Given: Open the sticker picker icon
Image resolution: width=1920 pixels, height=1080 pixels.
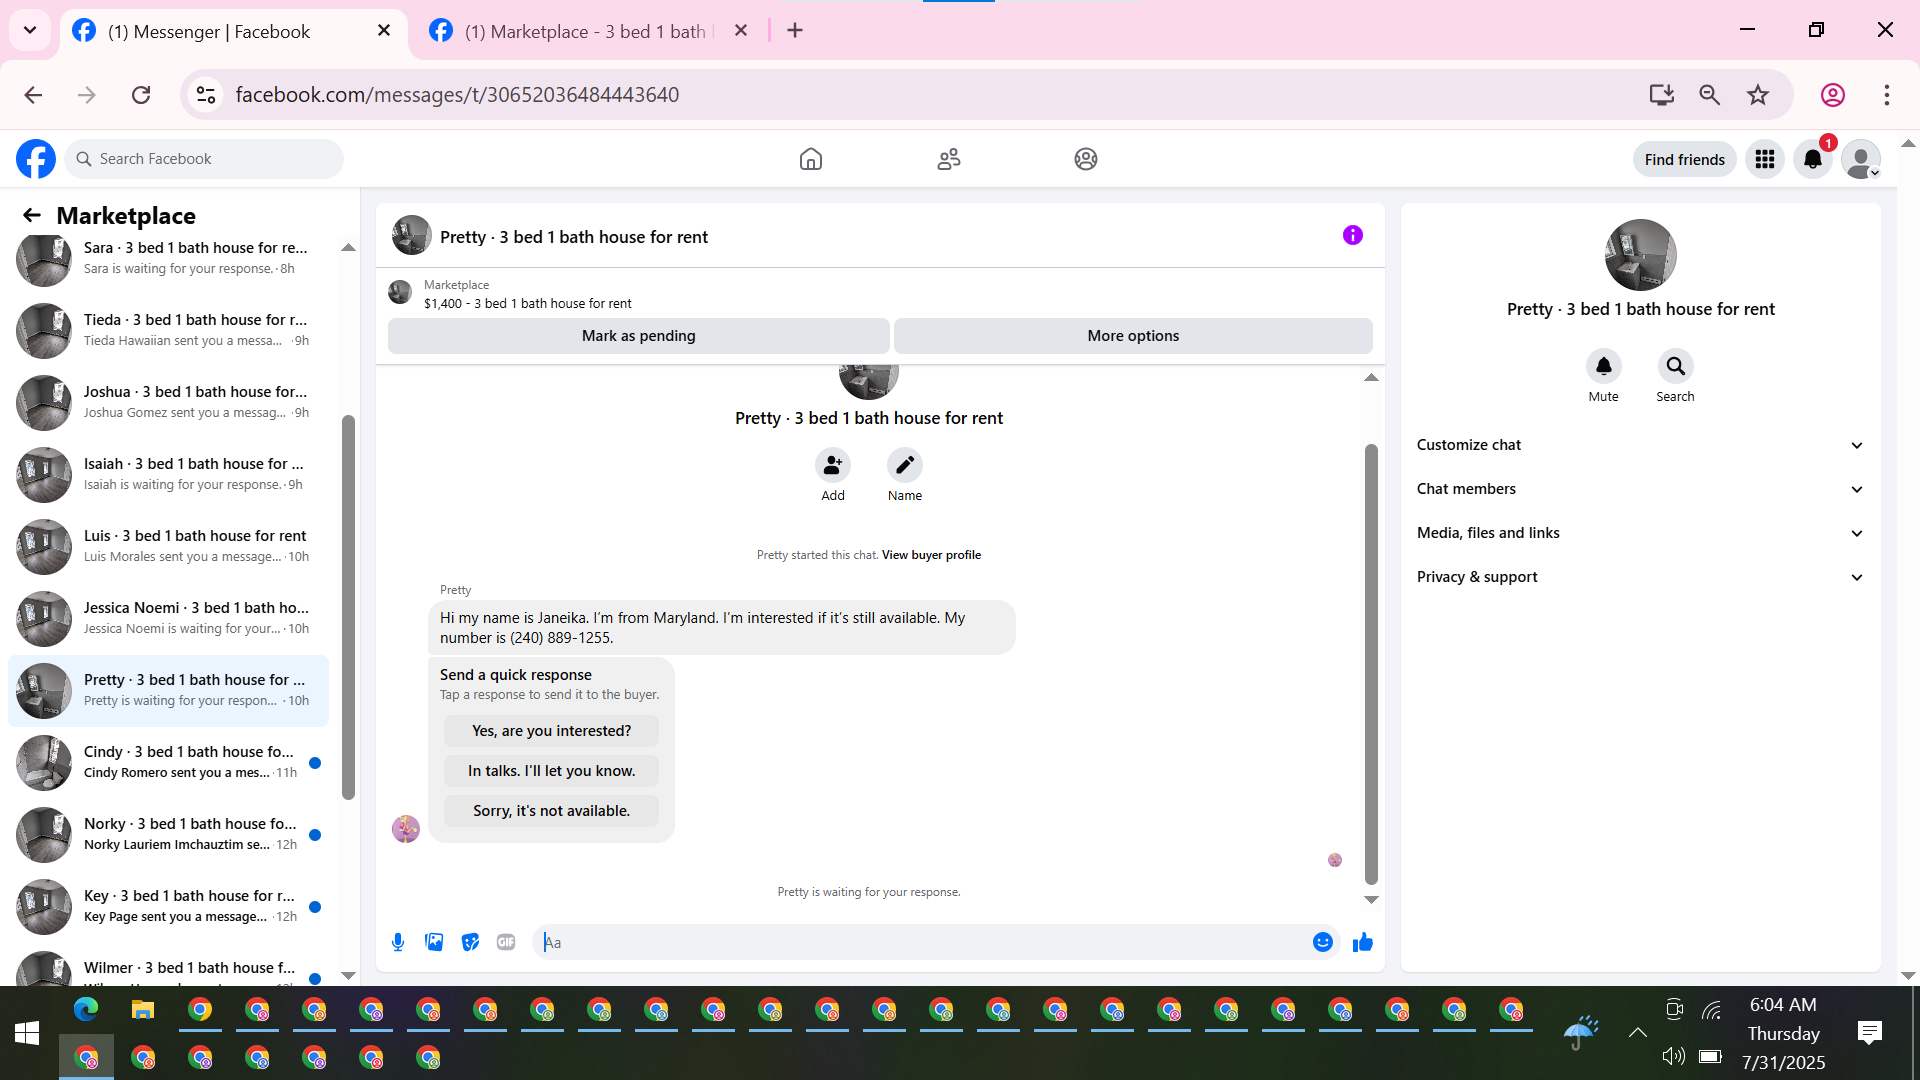Looking at the screenshot, I should [x=470, y=942].
